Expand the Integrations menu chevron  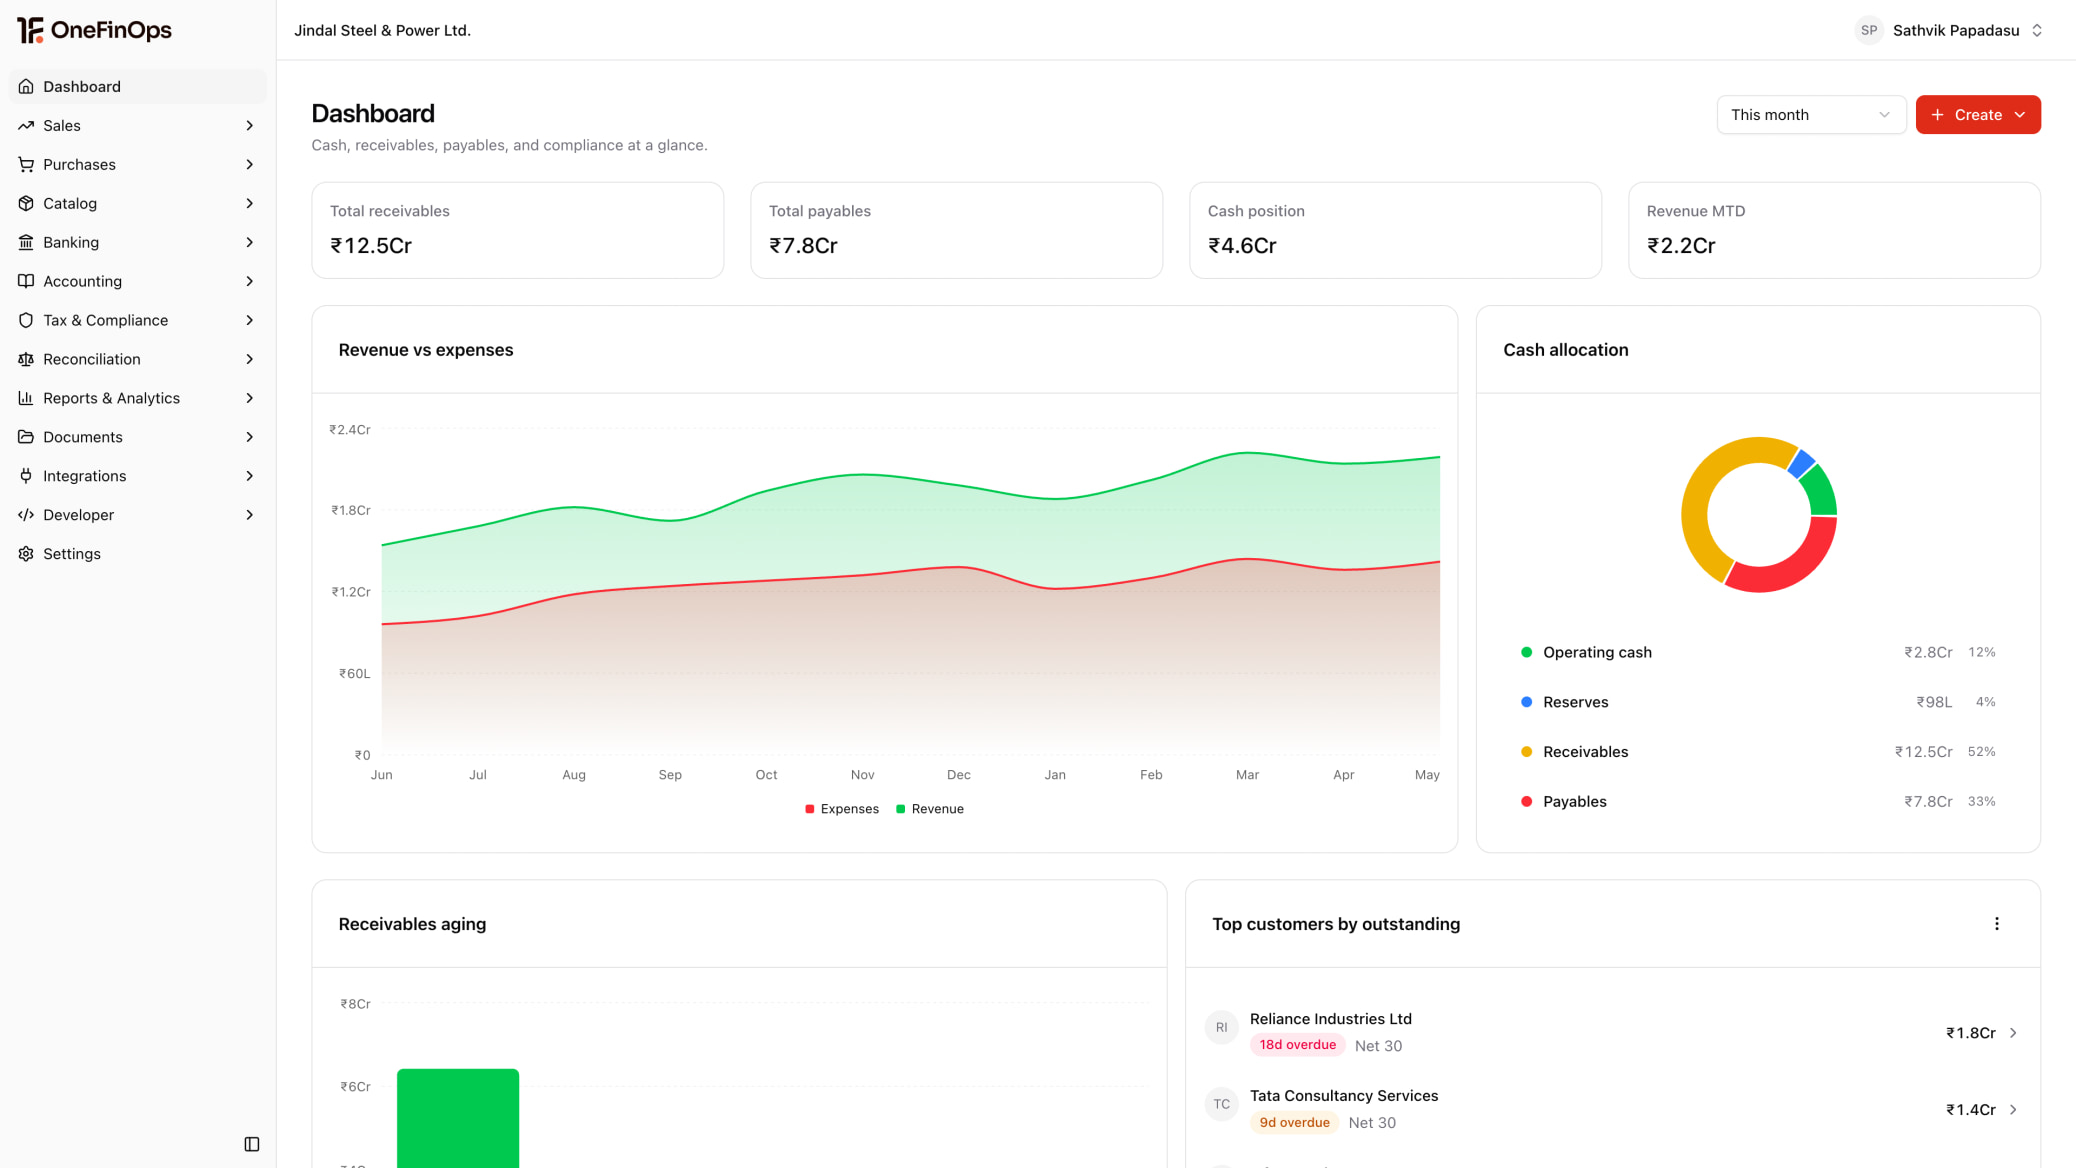(x=250, y=477)
